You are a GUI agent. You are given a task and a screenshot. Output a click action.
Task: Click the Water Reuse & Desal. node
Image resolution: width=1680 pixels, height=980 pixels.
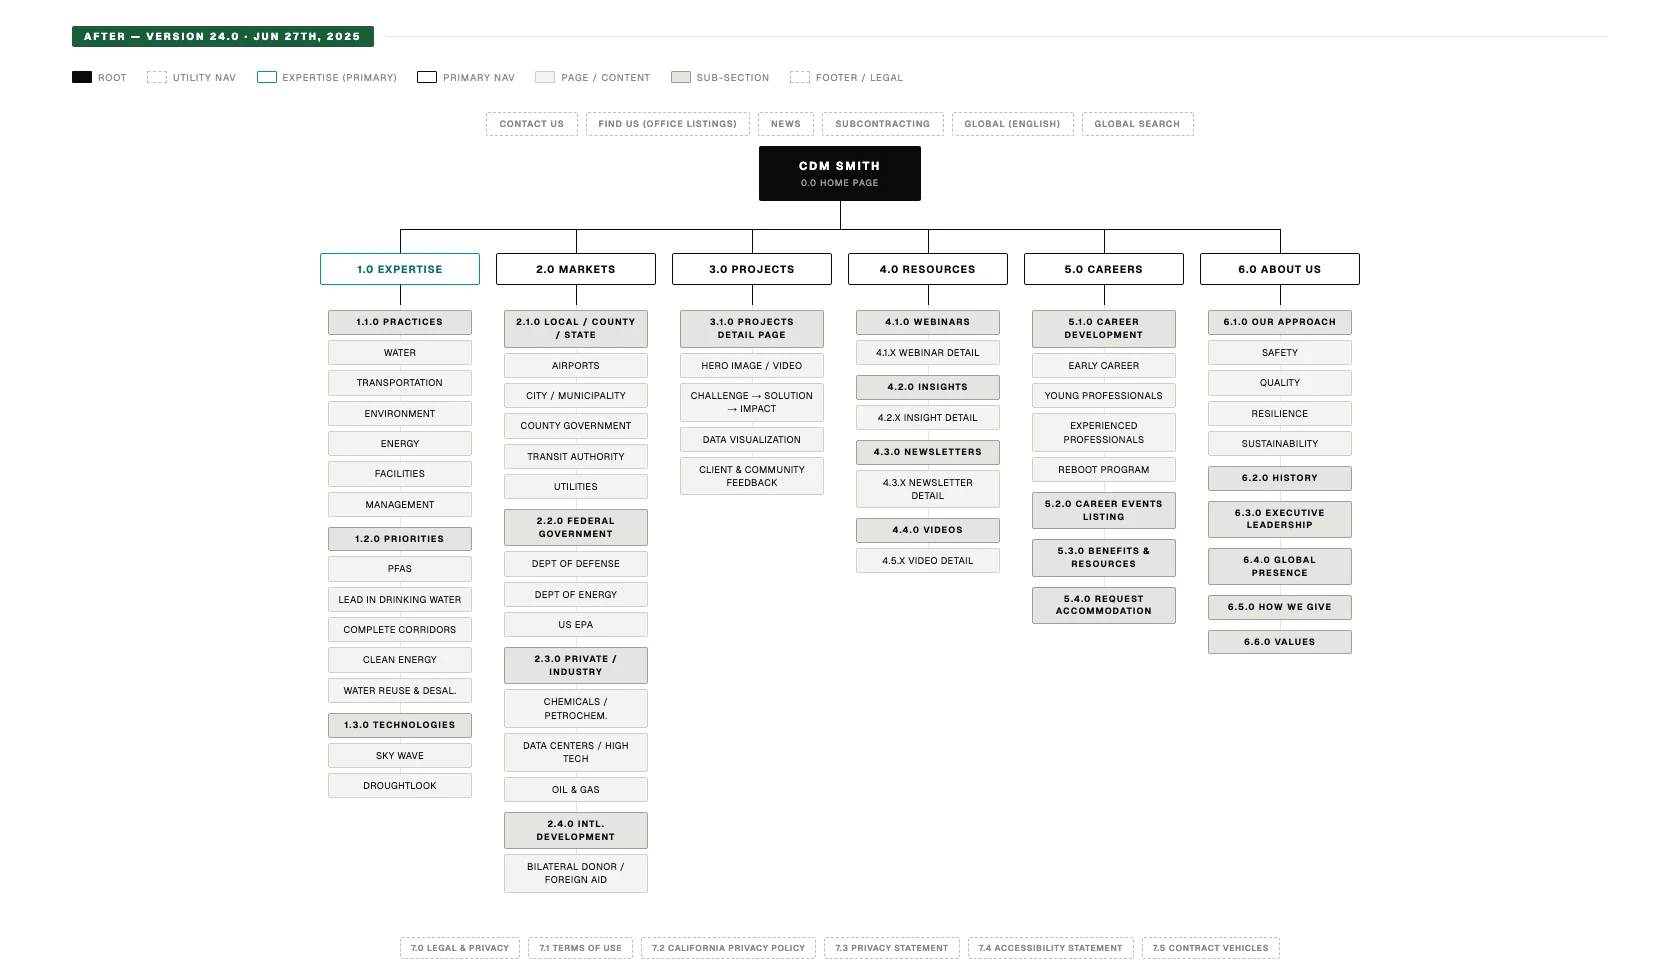click(x=400, y=691)
